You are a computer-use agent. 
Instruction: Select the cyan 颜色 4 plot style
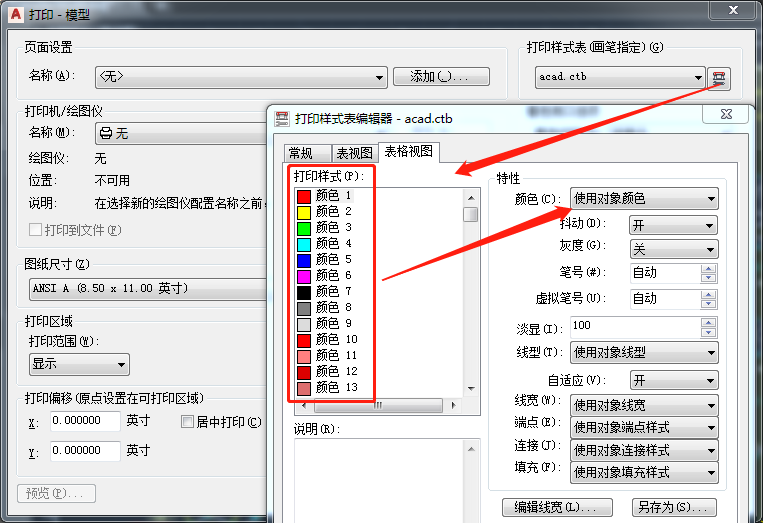327,244
